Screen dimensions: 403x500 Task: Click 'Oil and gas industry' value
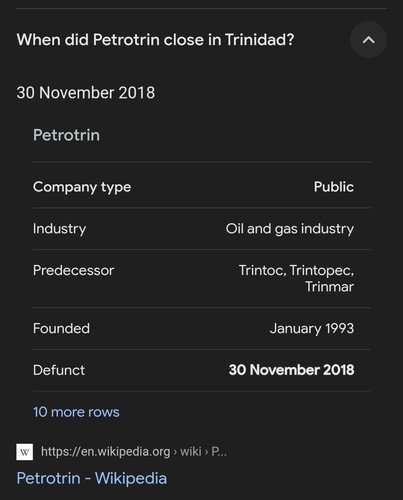(290, 229)
